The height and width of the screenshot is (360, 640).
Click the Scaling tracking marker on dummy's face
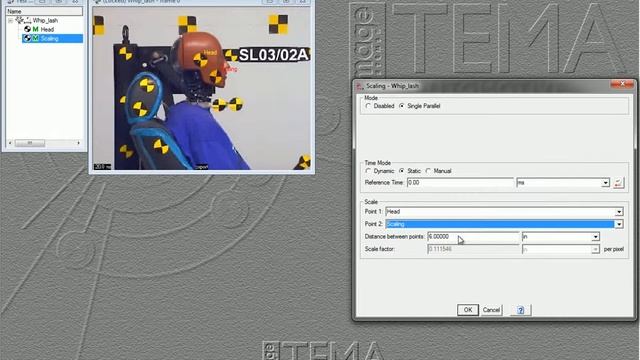[216, 76]
